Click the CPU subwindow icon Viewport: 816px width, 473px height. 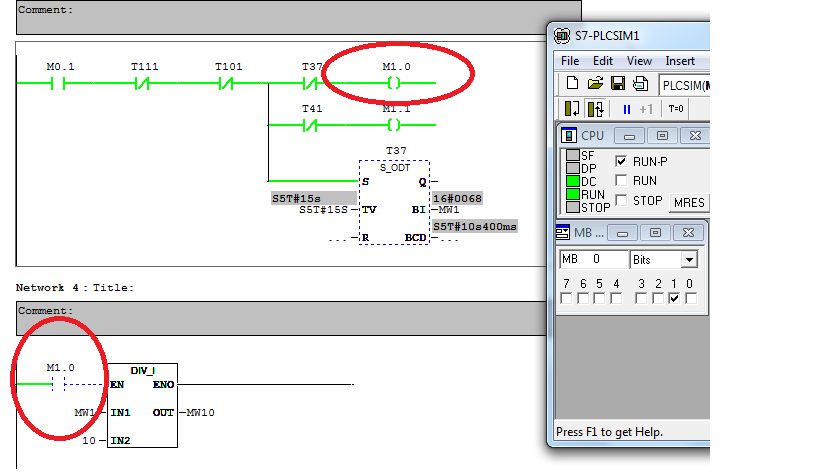click(x=568, y=135)
